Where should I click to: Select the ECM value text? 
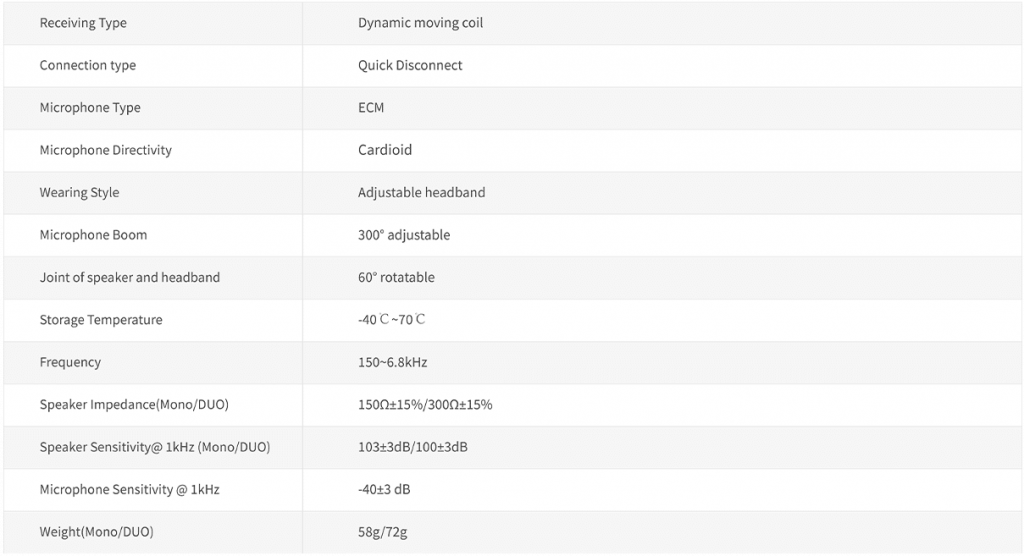[x=371, y=108]
